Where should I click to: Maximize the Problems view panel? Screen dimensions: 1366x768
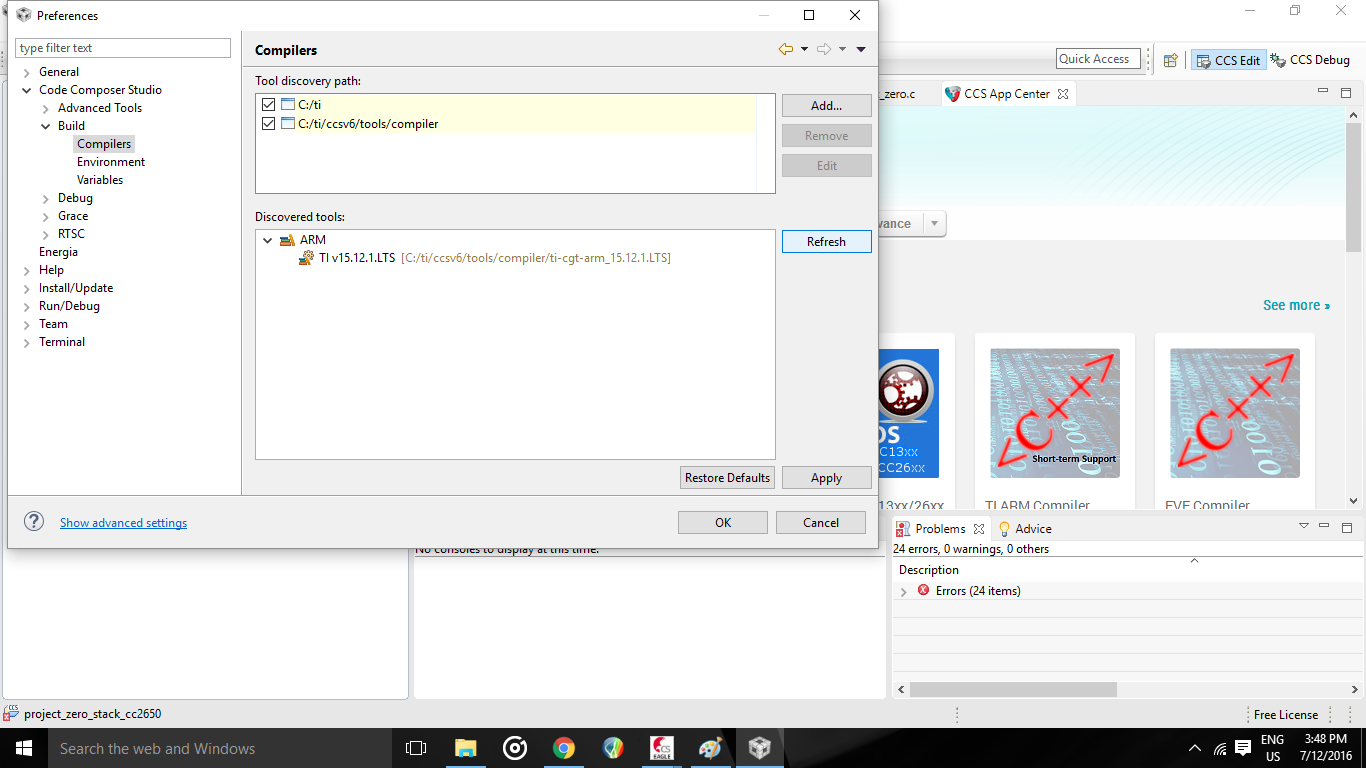tap(1346, 527)
